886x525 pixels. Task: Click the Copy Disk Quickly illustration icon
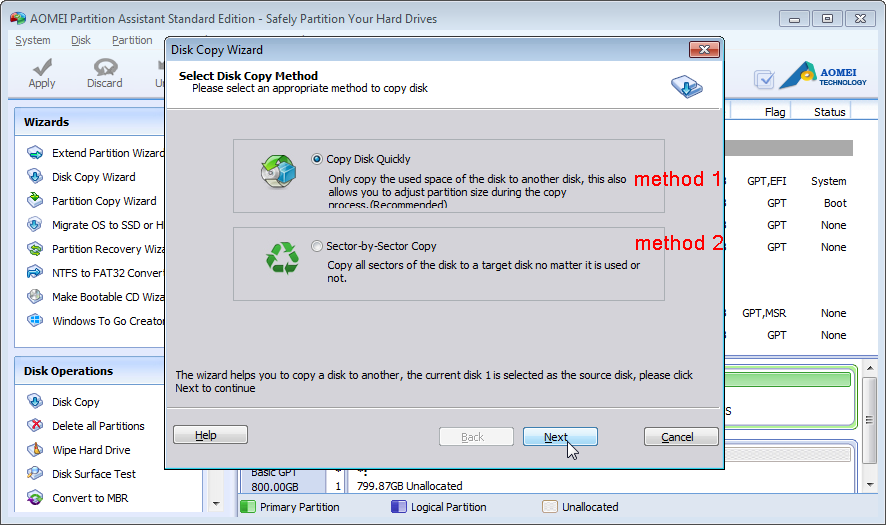pyautogui.click(x=278, y=172)
